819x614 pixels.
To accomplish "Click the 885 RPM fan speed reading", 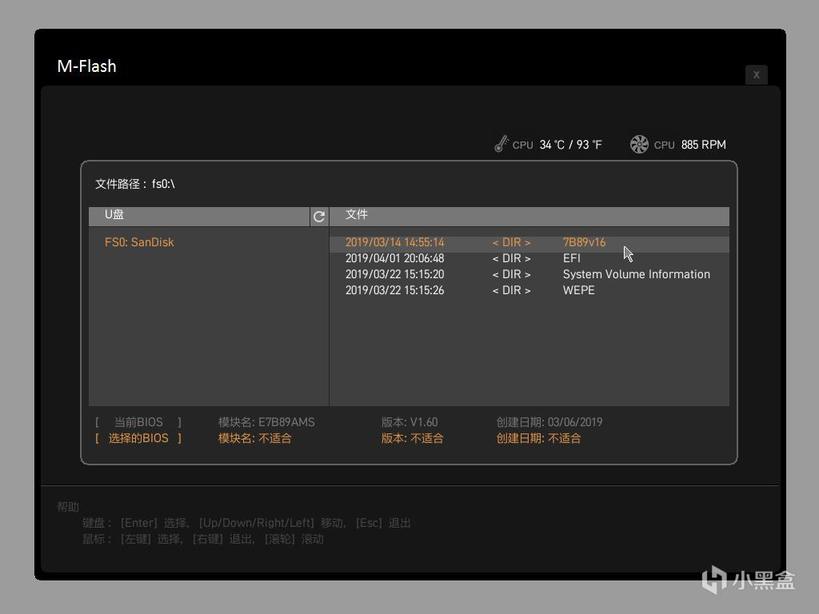I will tap(703, 145).
